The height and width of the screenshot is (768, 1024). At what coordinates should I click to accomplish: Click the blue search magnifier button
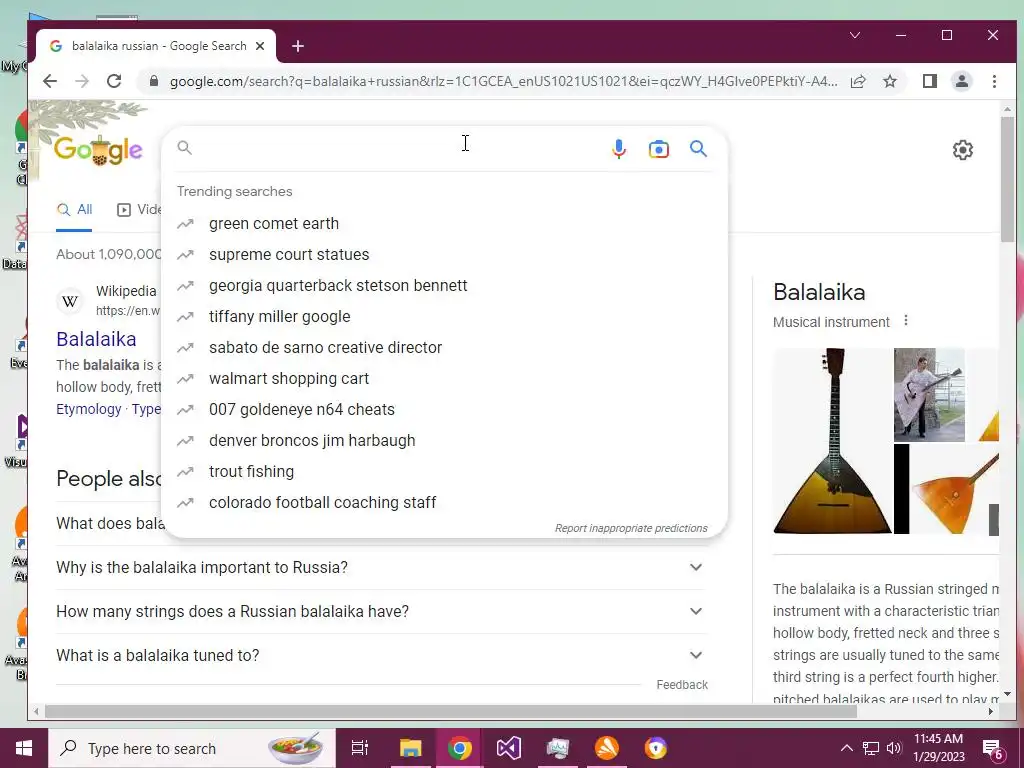coord(698,149)
